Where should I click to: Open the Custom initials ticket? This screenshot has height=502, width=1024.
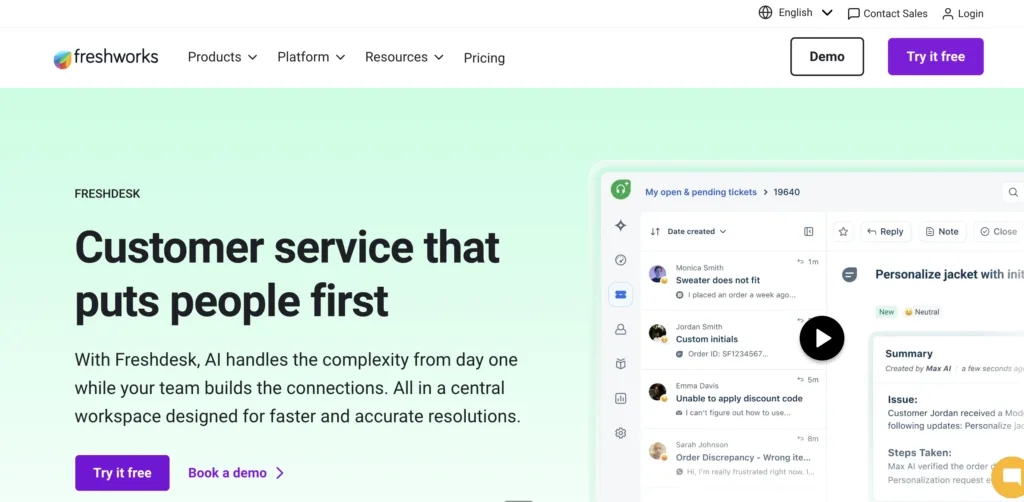(733, 340)
